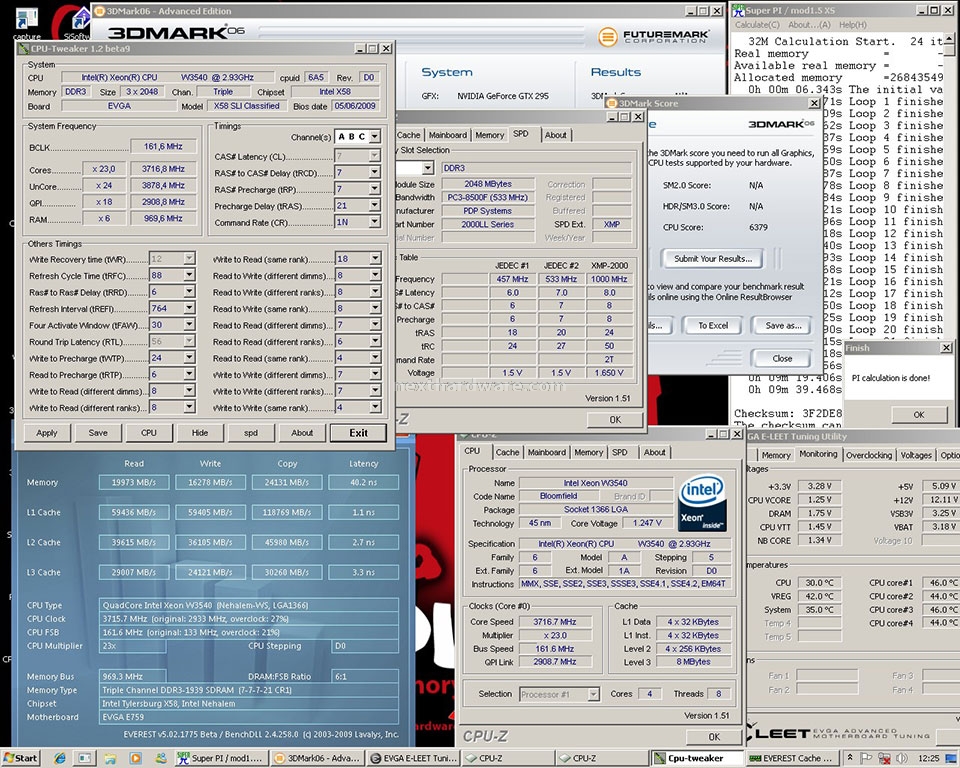960x768 pixels.
Task: Open Voltages tab in E-LEET
Action: 916,455
